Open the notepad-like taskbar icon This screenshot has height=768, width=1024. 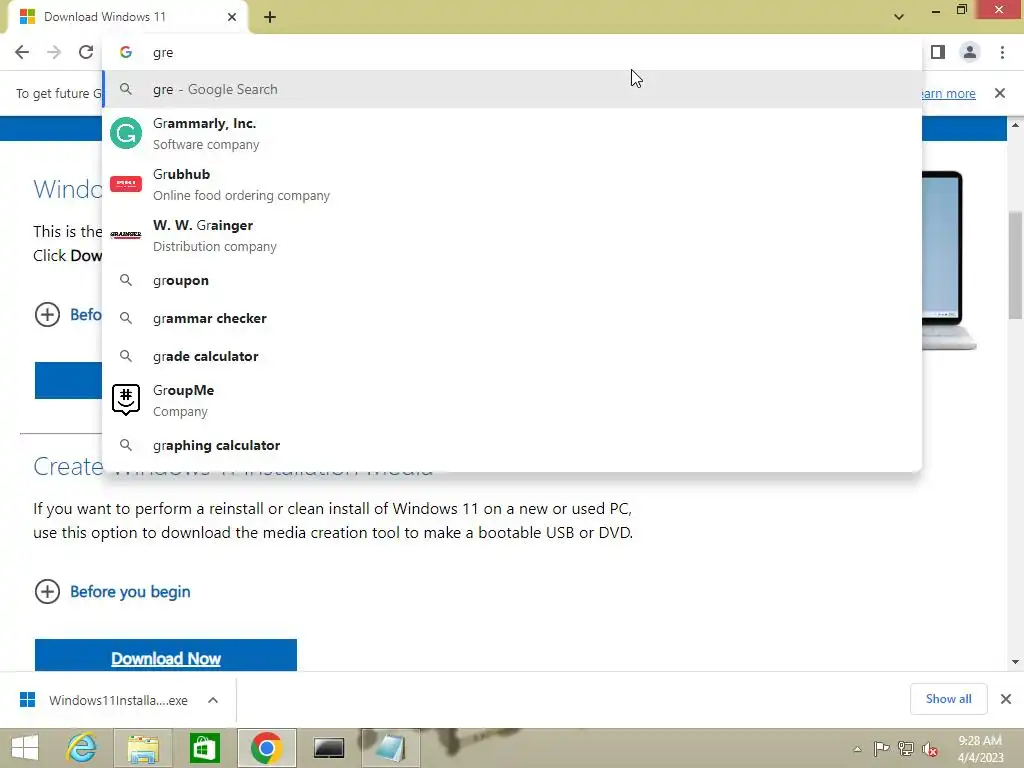[x=391, y=748]
